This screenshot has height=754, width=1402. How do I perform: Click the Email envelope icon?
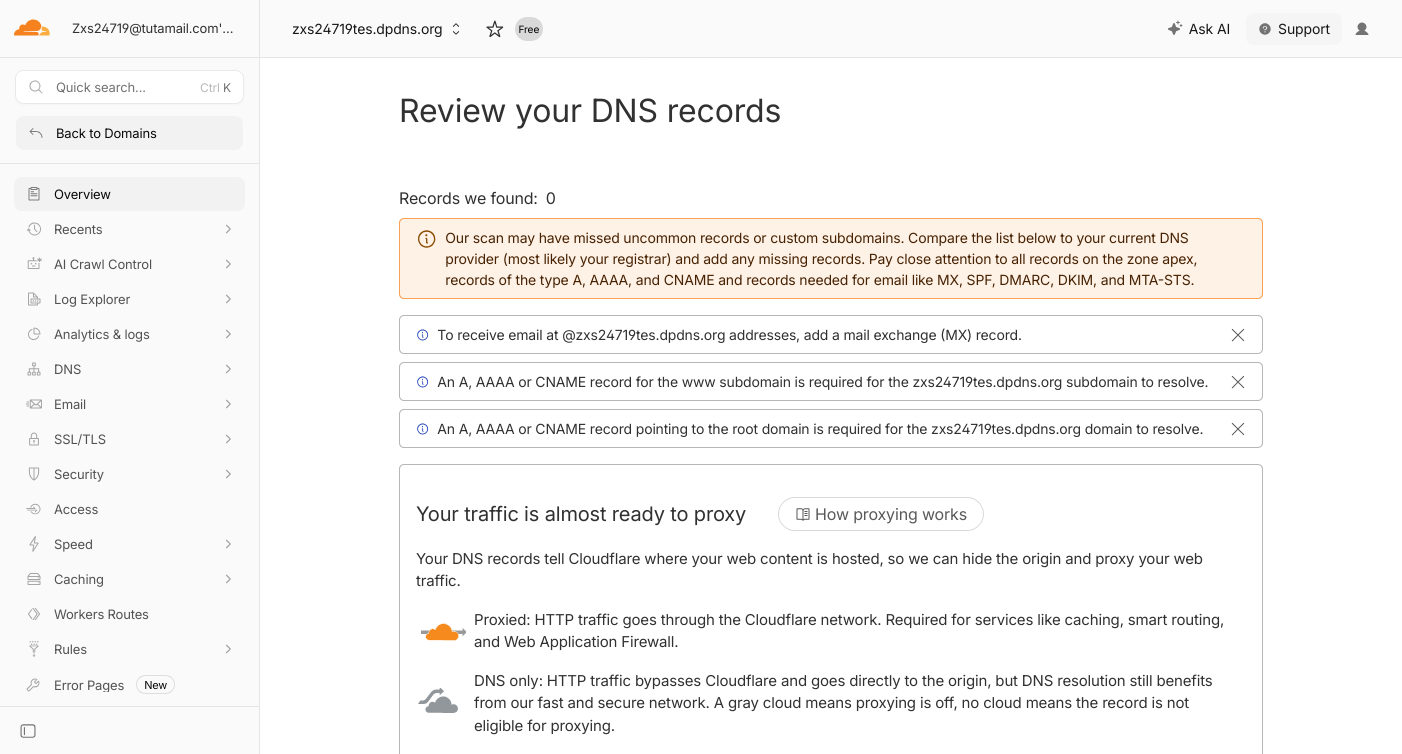[x=34, y=404]
